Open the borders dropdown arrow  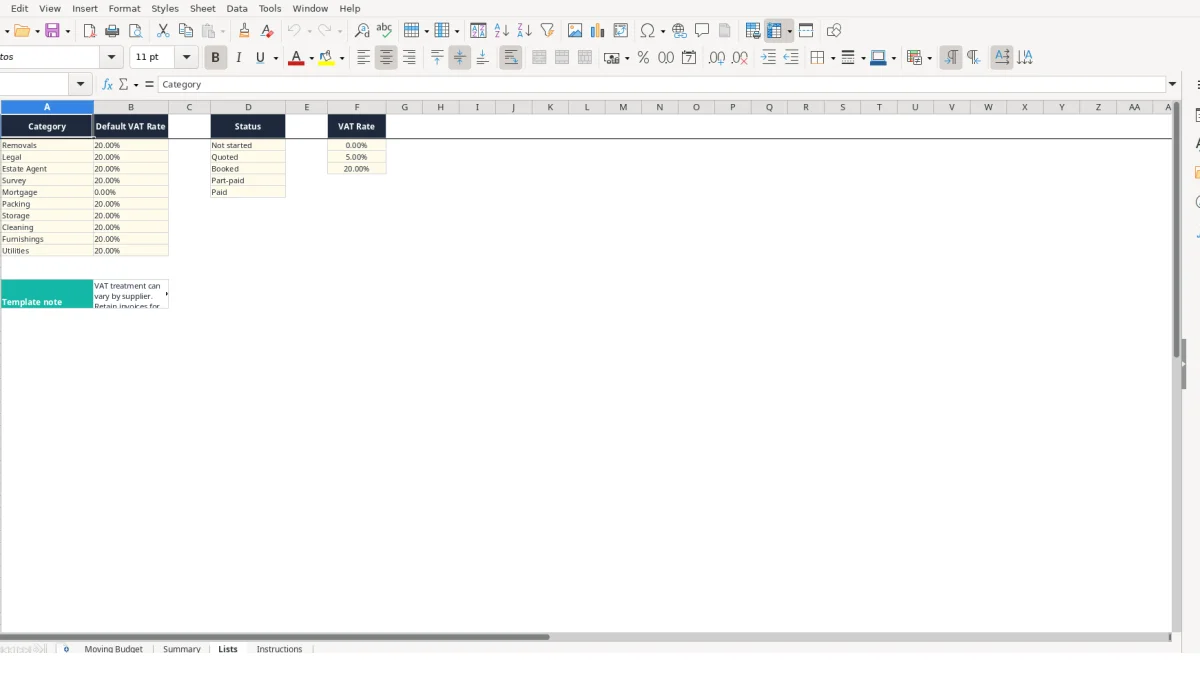(833, 58)
